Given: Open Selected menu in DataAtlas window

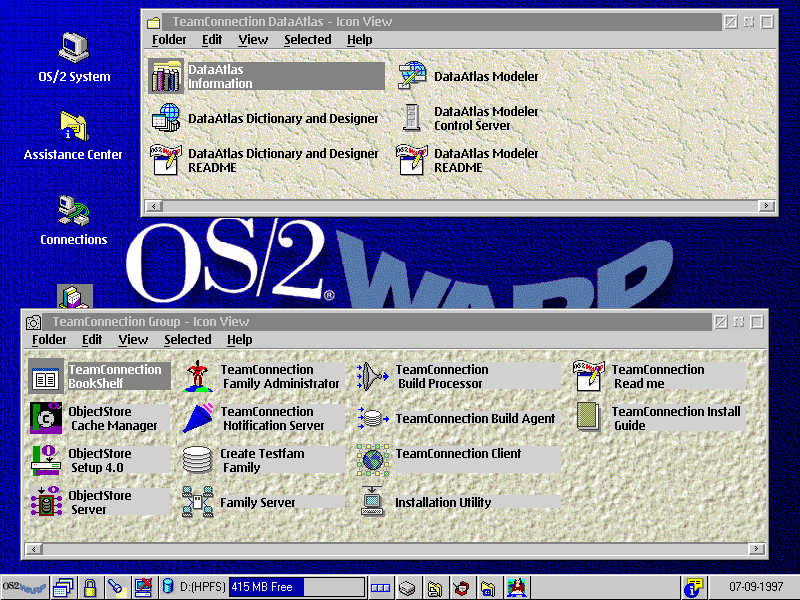Looking at the screenshot, I should point(308,40).
